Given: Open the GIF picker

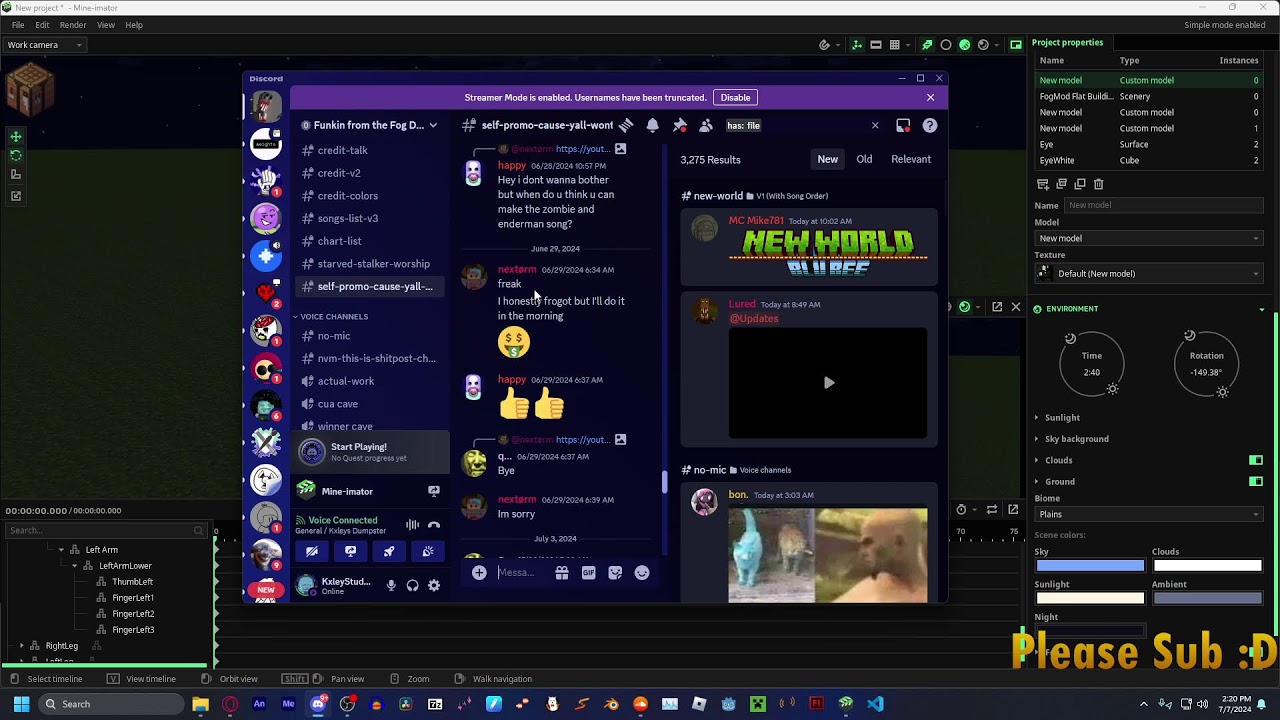Looking at the screenshot, I should click(x=588, y=573).
